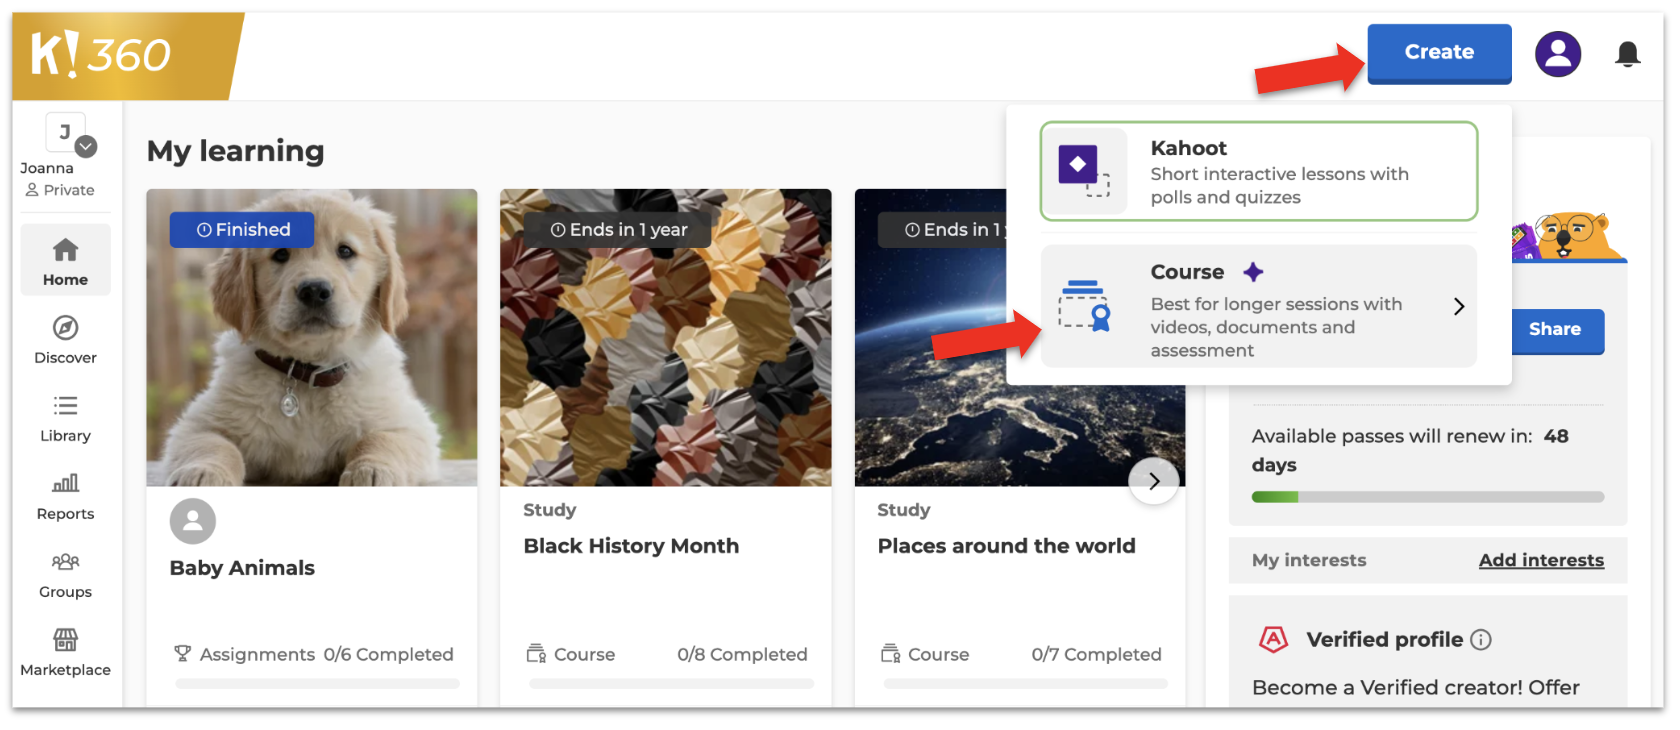Image resolution: width=1680 pixels, height=730 pixels.
Task: Click Verified profile info icon
Action: click(1481, 640)
